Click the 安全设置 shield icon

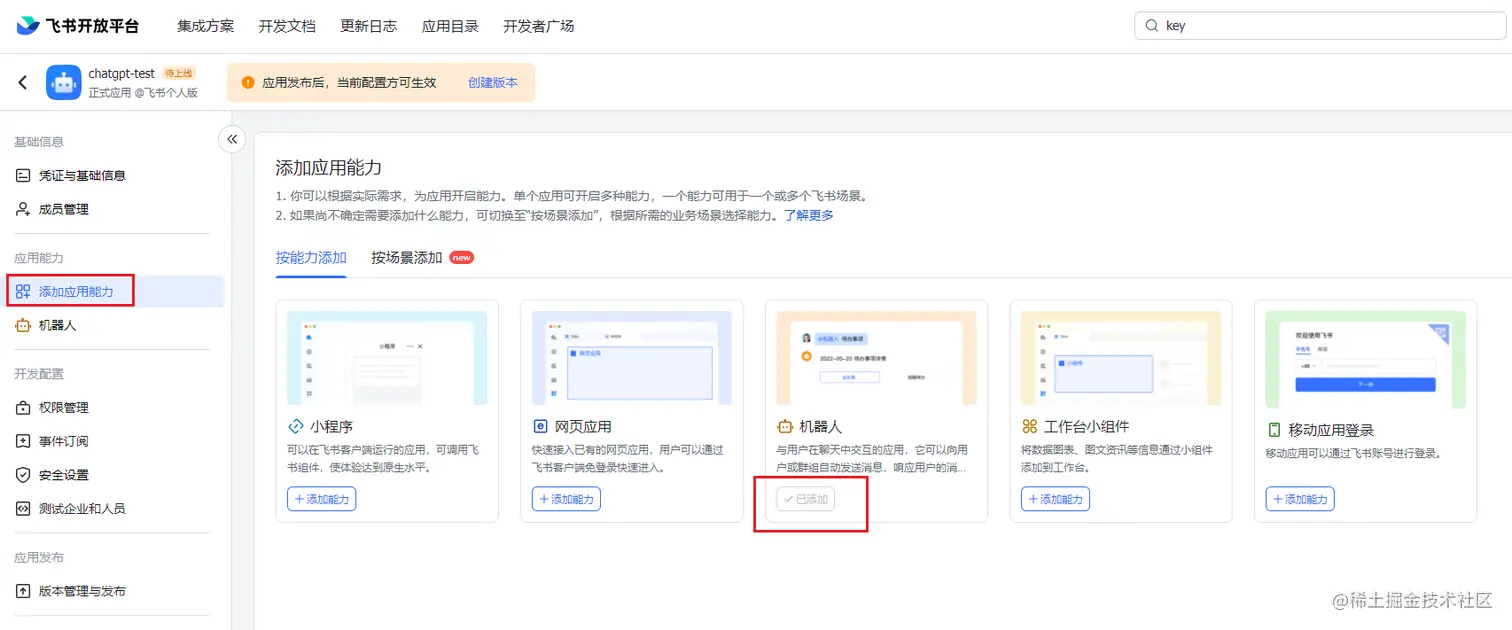23,475
